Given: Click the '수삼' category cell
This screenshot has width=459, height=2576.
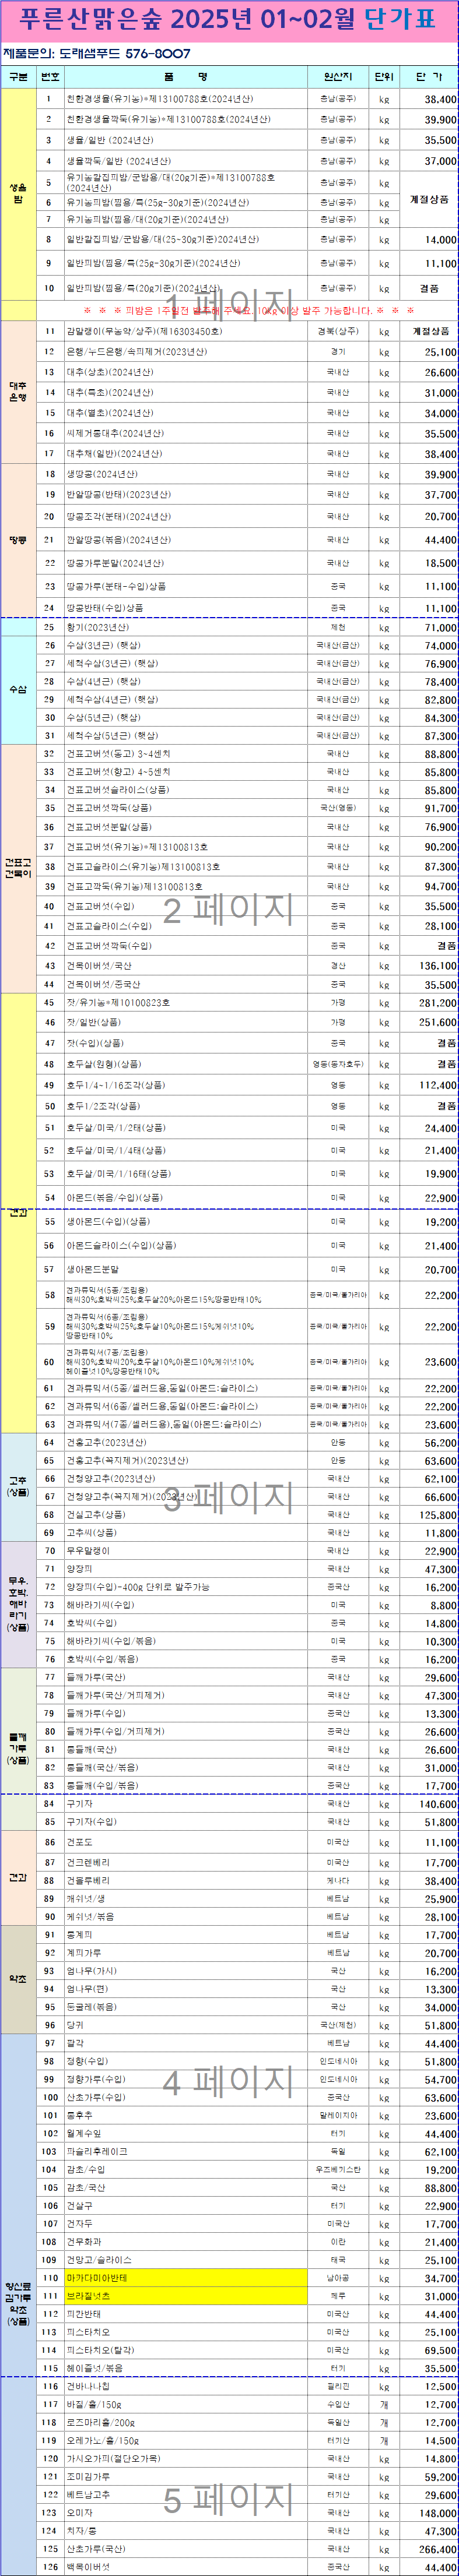Looking at the screenshot, I should 18,689.
